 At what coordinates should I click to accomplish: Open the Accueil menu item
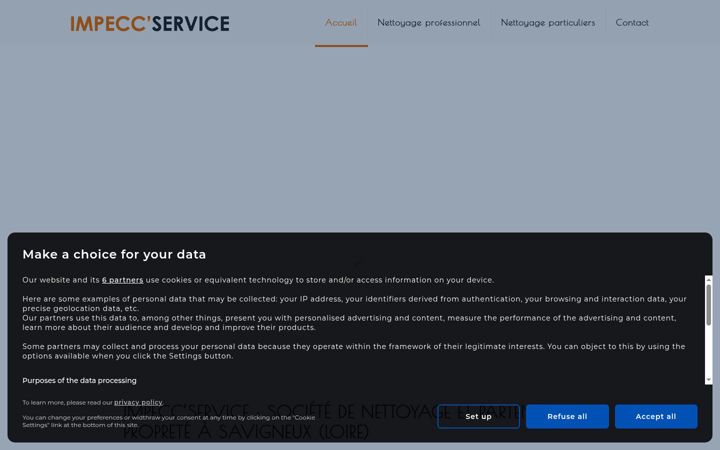tap(341, 22)
